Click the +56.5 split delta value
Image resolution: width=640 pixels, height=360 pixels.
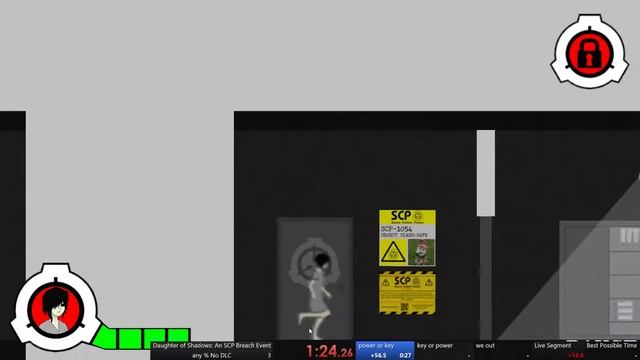coord(378,356)
